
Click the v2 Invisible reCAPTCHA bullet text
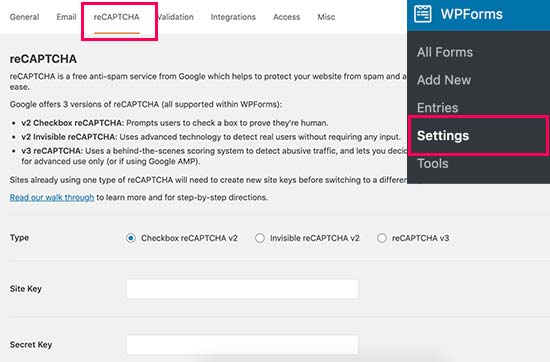pyautogui.click(x=211, y=137)
